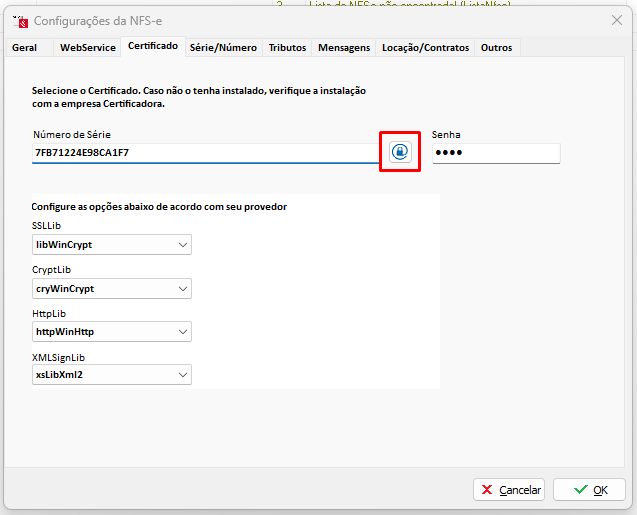
Task: Click the app icon in title bar
Action: pyautogui.click(x=18, y=20)
